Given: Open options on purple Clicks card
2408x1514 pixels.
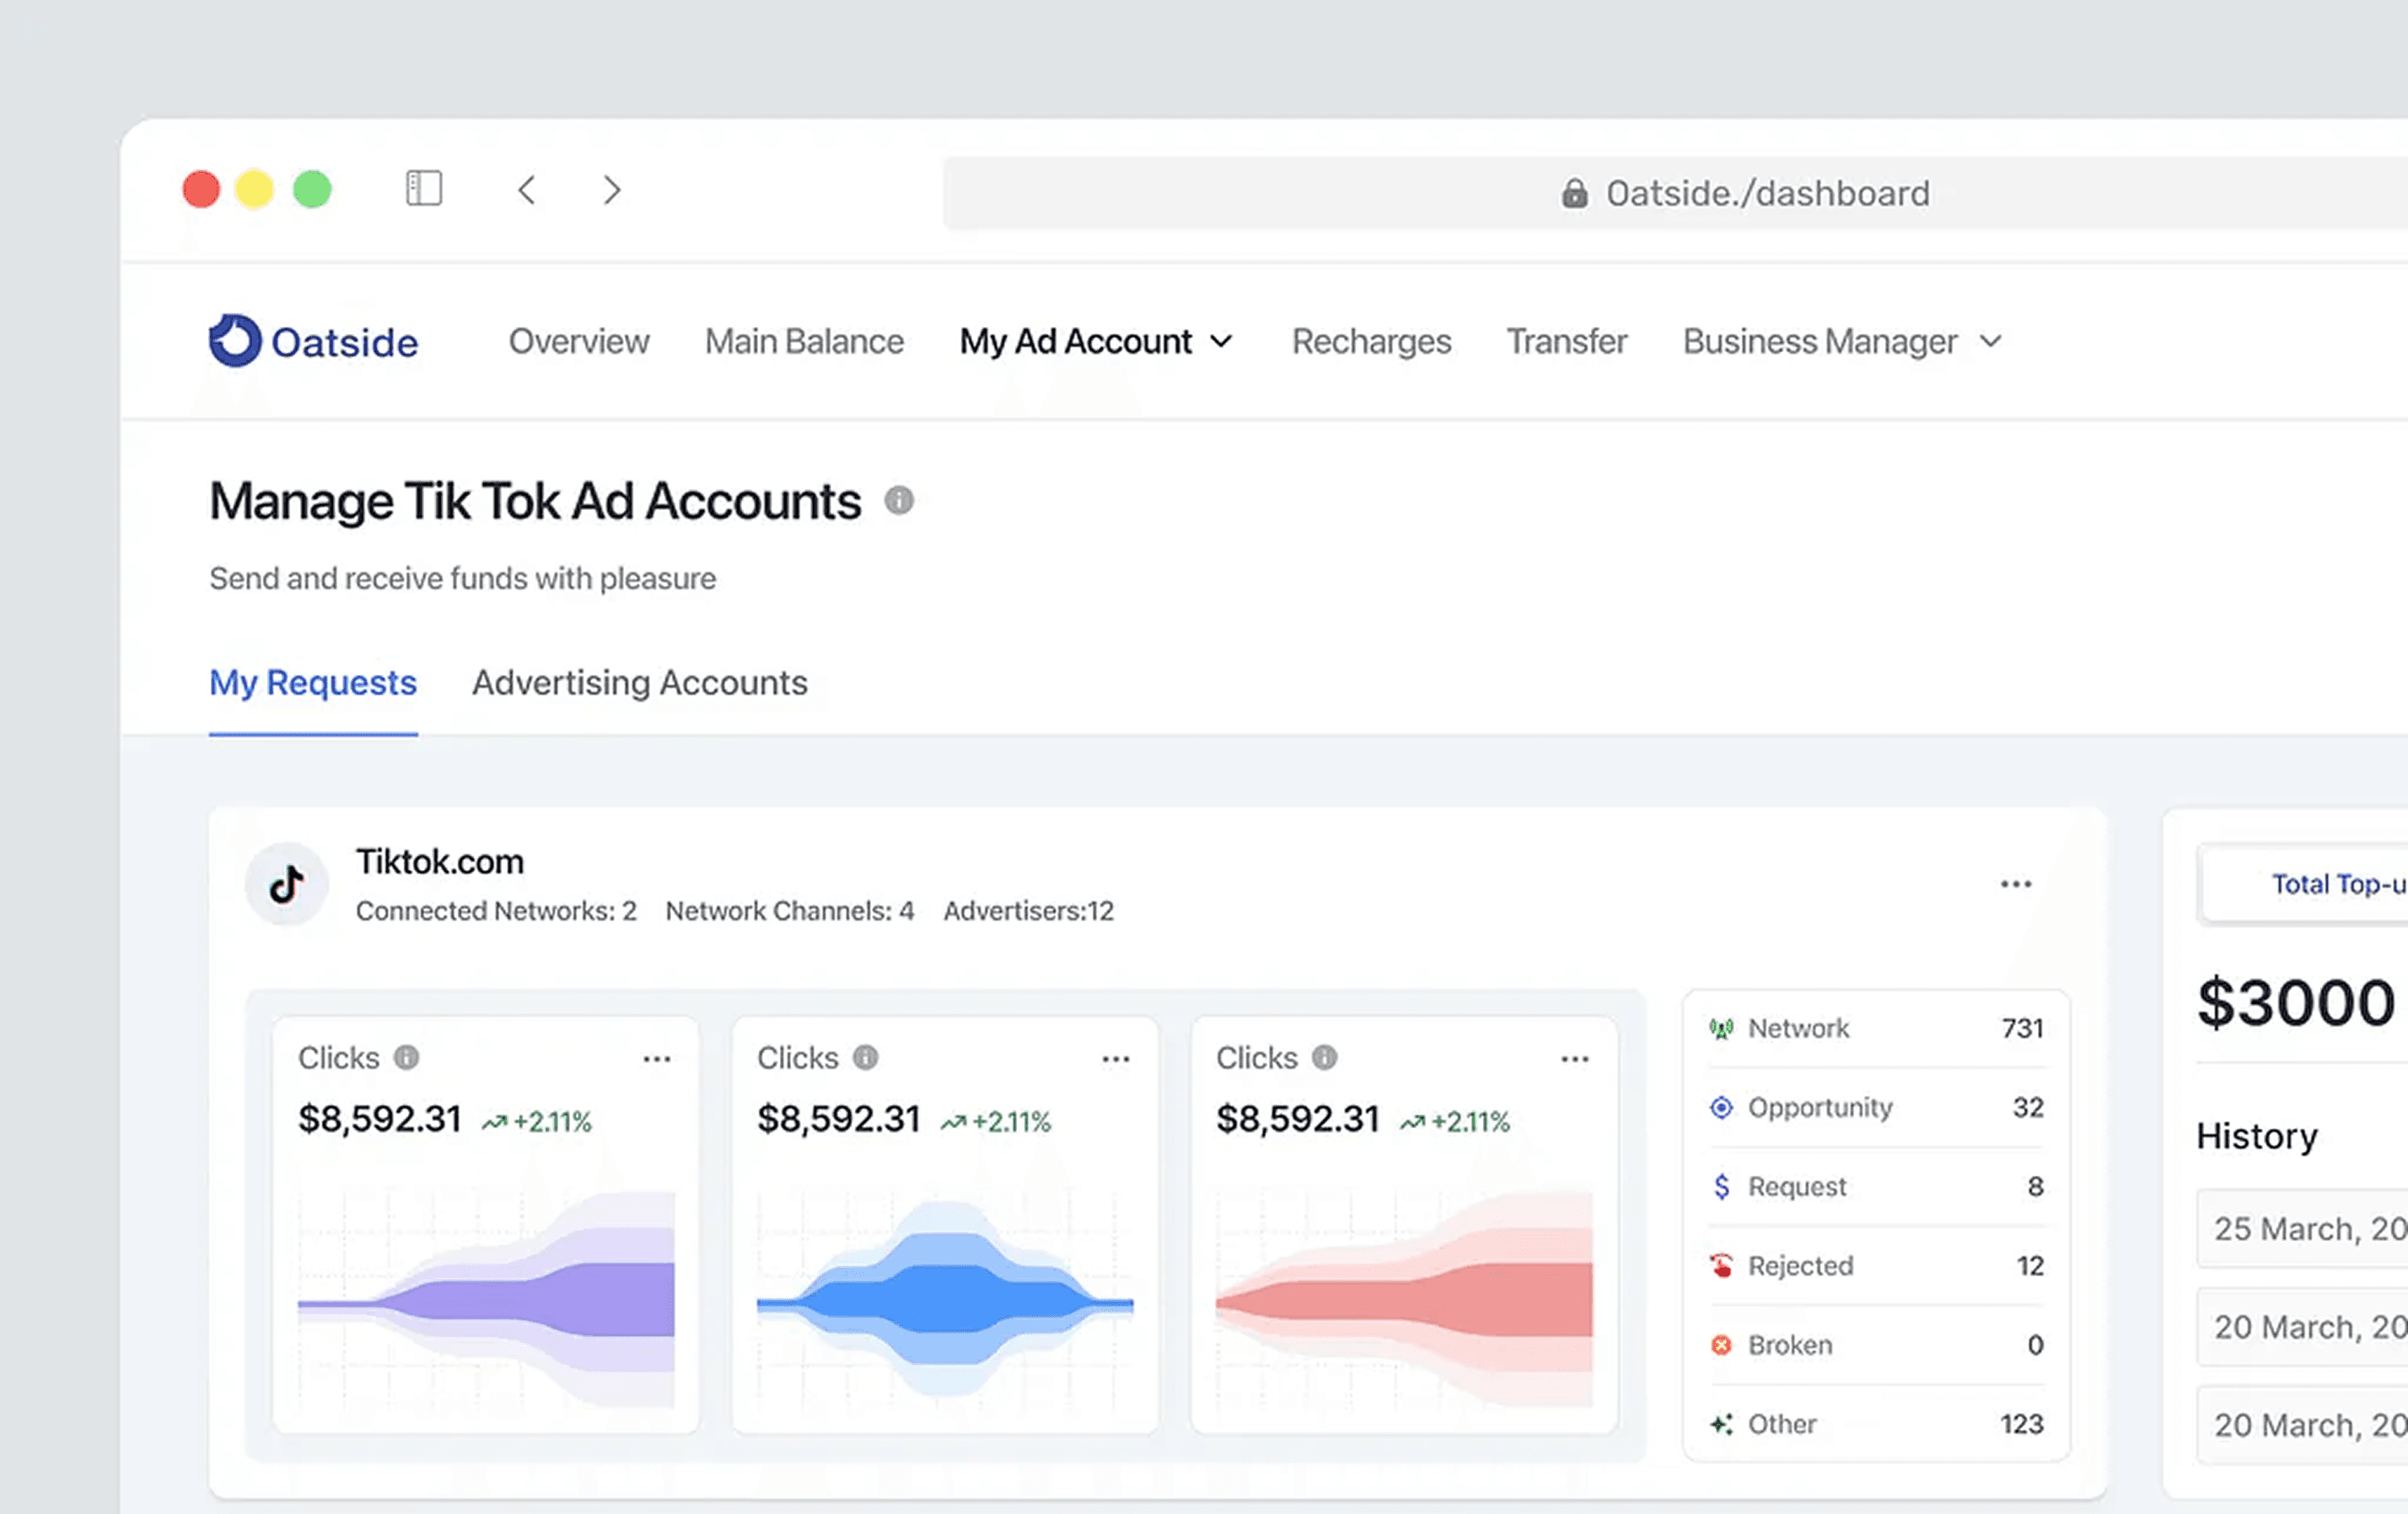Looking at the screenshot, I should (x=657, y=1059).
